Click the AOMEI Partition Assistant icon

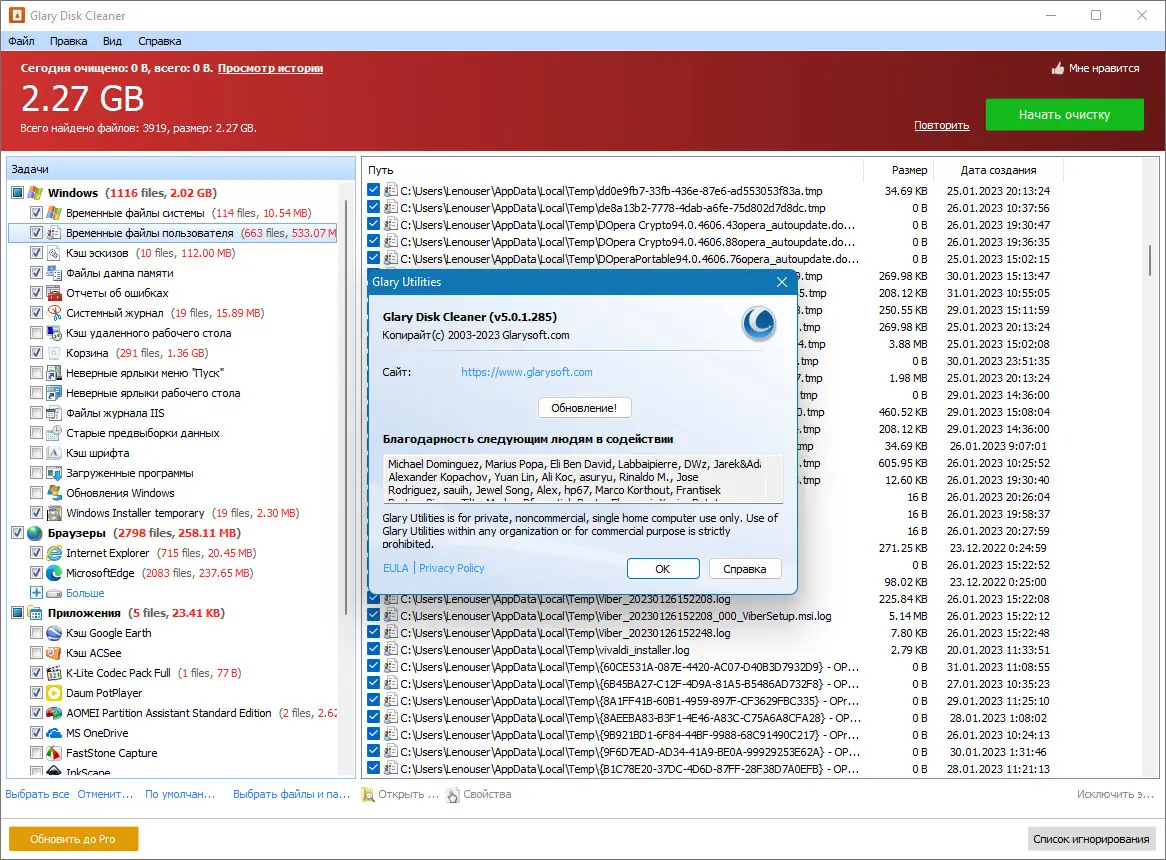(x=54, y=714)
